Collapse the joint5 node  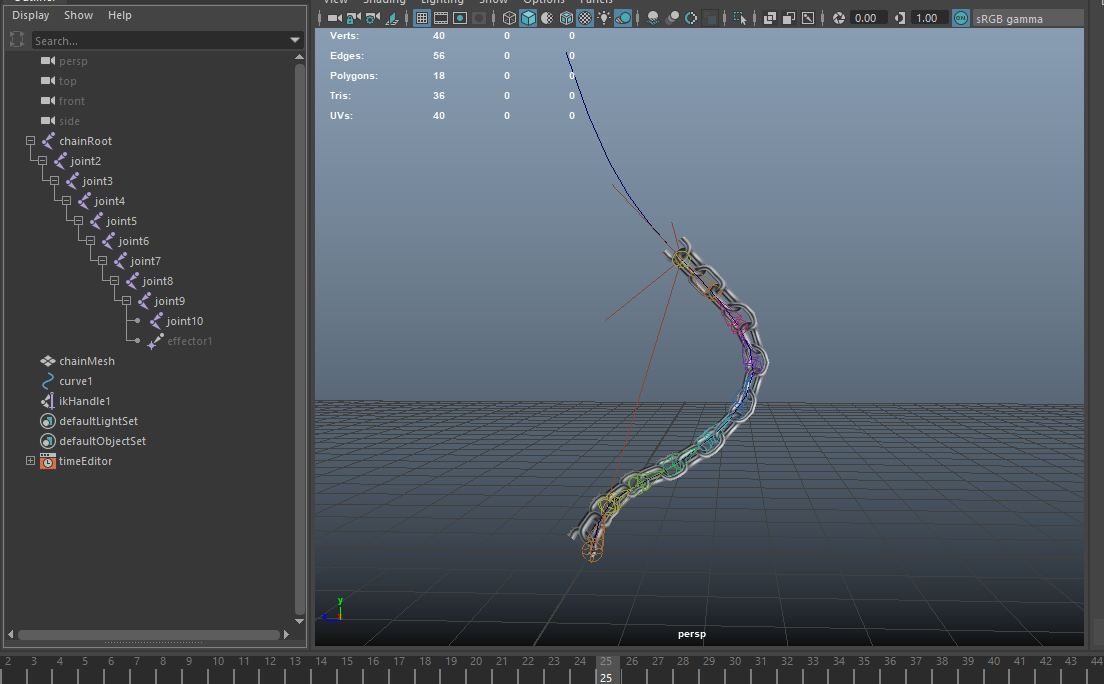[x=78, y=220]
